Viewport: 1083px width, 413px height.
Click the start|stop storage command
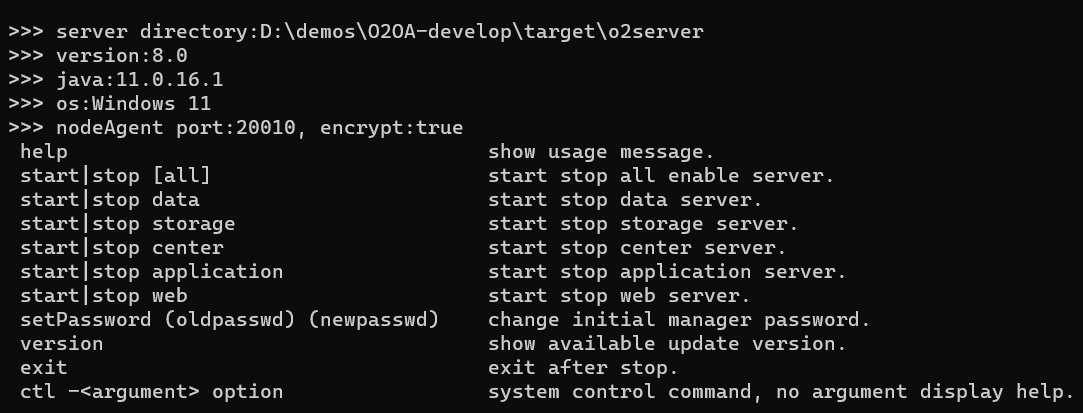pos(128,223)
